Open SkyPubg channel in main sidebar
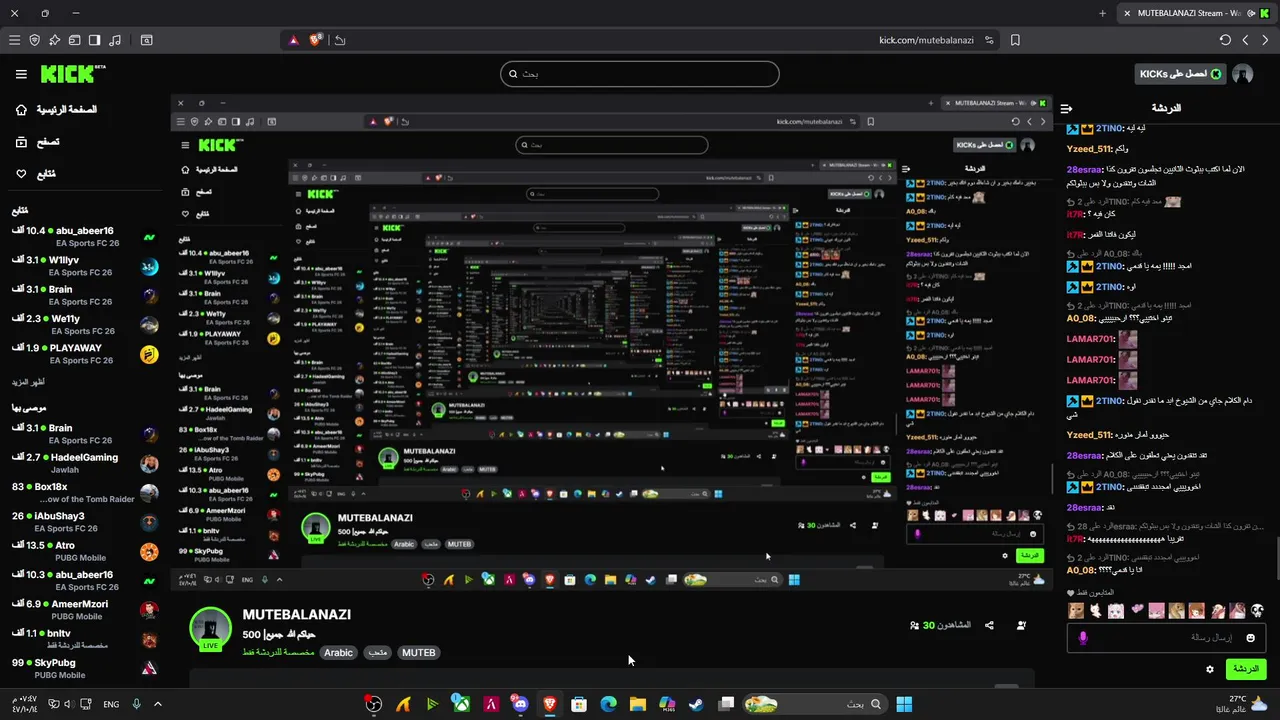Screen dimensions: 1280x720 click(85, 668)
